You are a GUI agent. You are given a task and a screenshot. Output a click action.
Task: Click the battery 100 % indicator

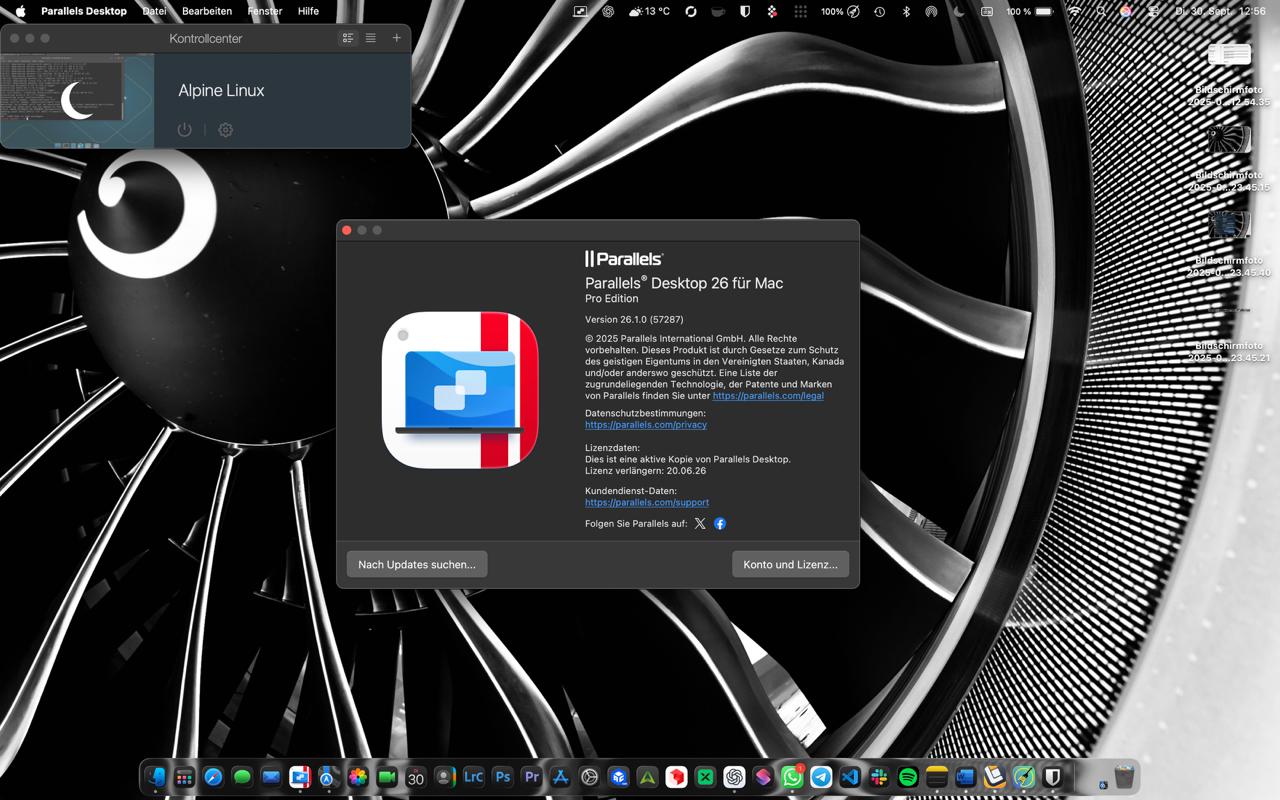pyautogui.click(x=1030, y=11)
